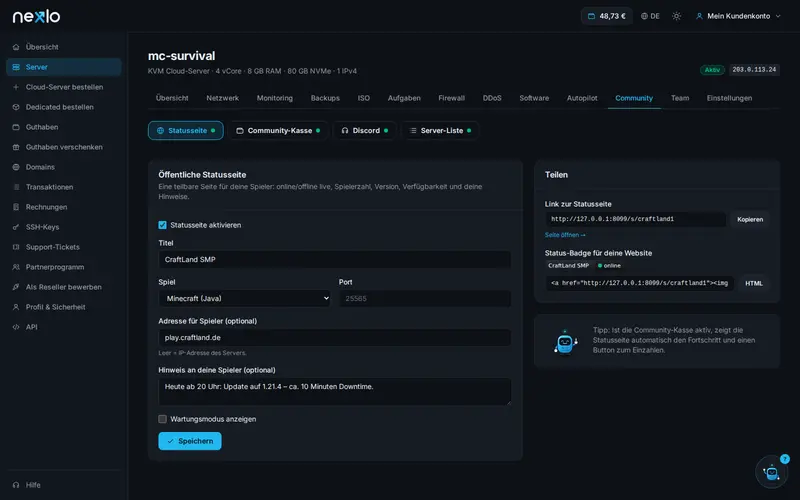This screenshot has width=800, height=500.
Task: Switch to the Netzwerk tab
Action: (222, 98)
